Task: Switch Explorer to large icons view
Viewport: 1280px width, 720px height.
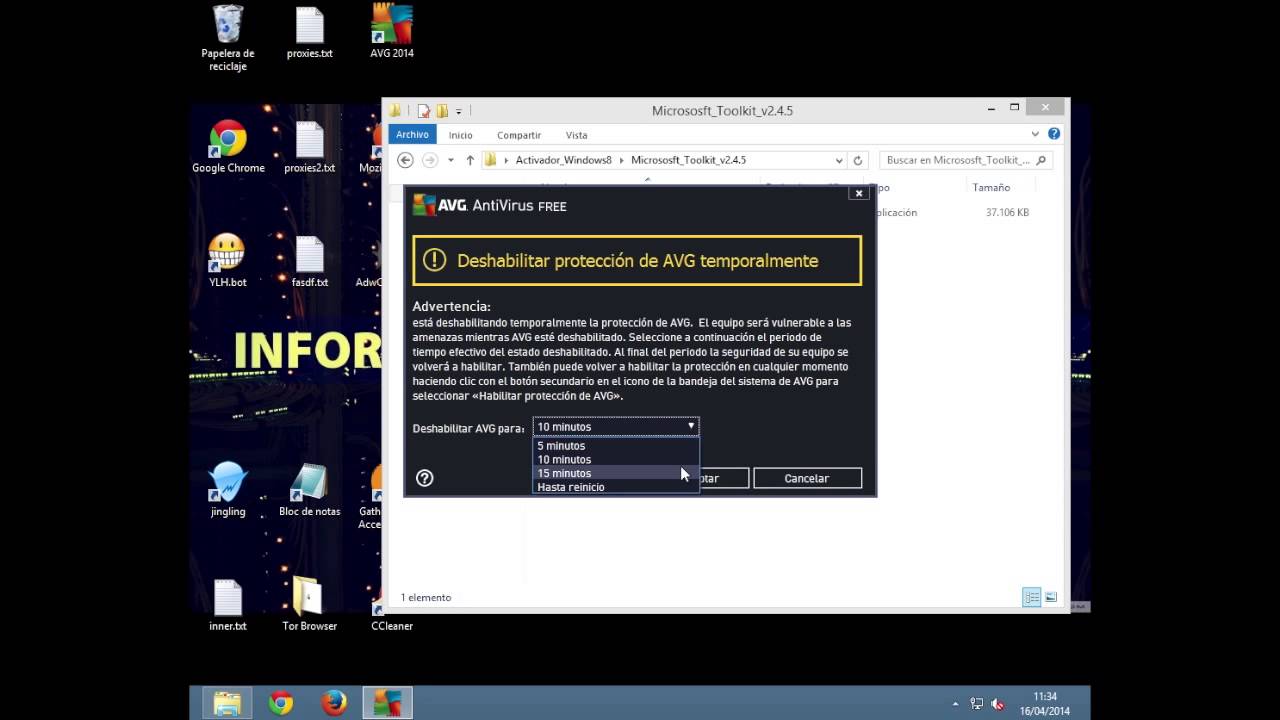Action: pos(1051,597)
